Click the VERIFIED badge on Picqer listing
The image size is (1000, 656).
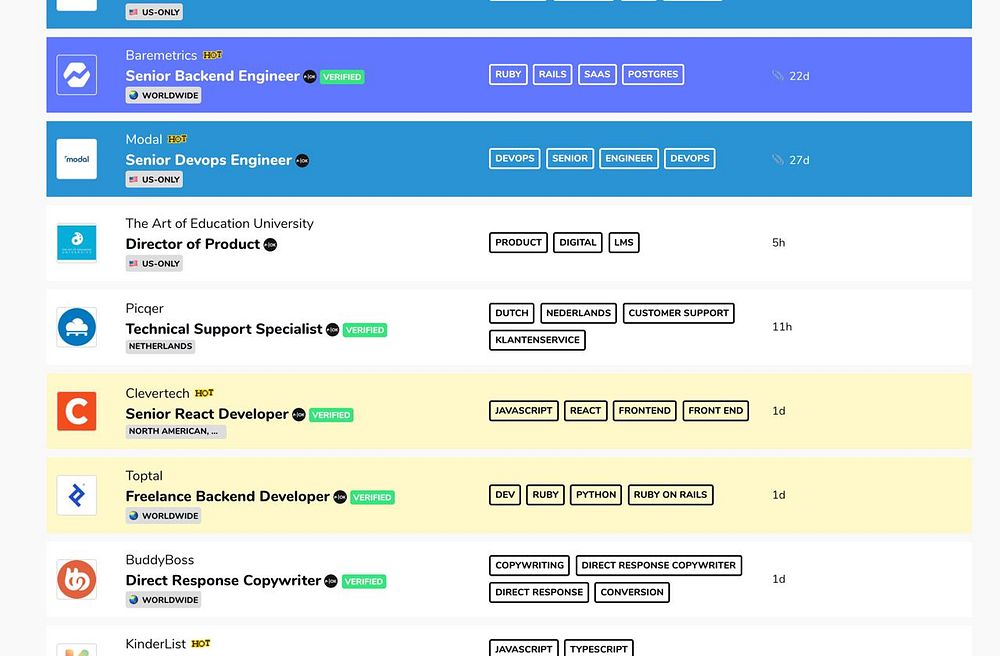click(x=365, y=330)
